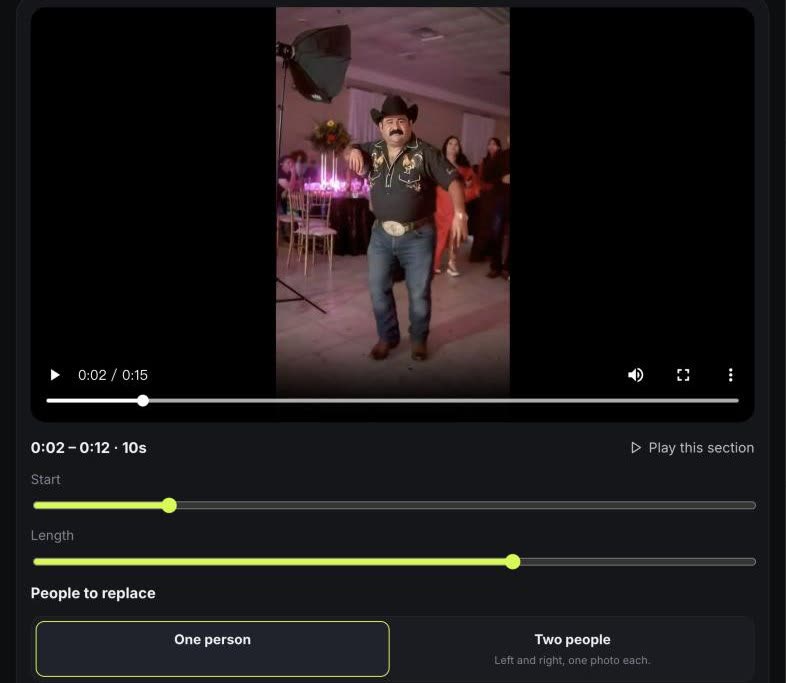
Task: Click the 0:02 / 0:15 time display
Action: point(113,375)
